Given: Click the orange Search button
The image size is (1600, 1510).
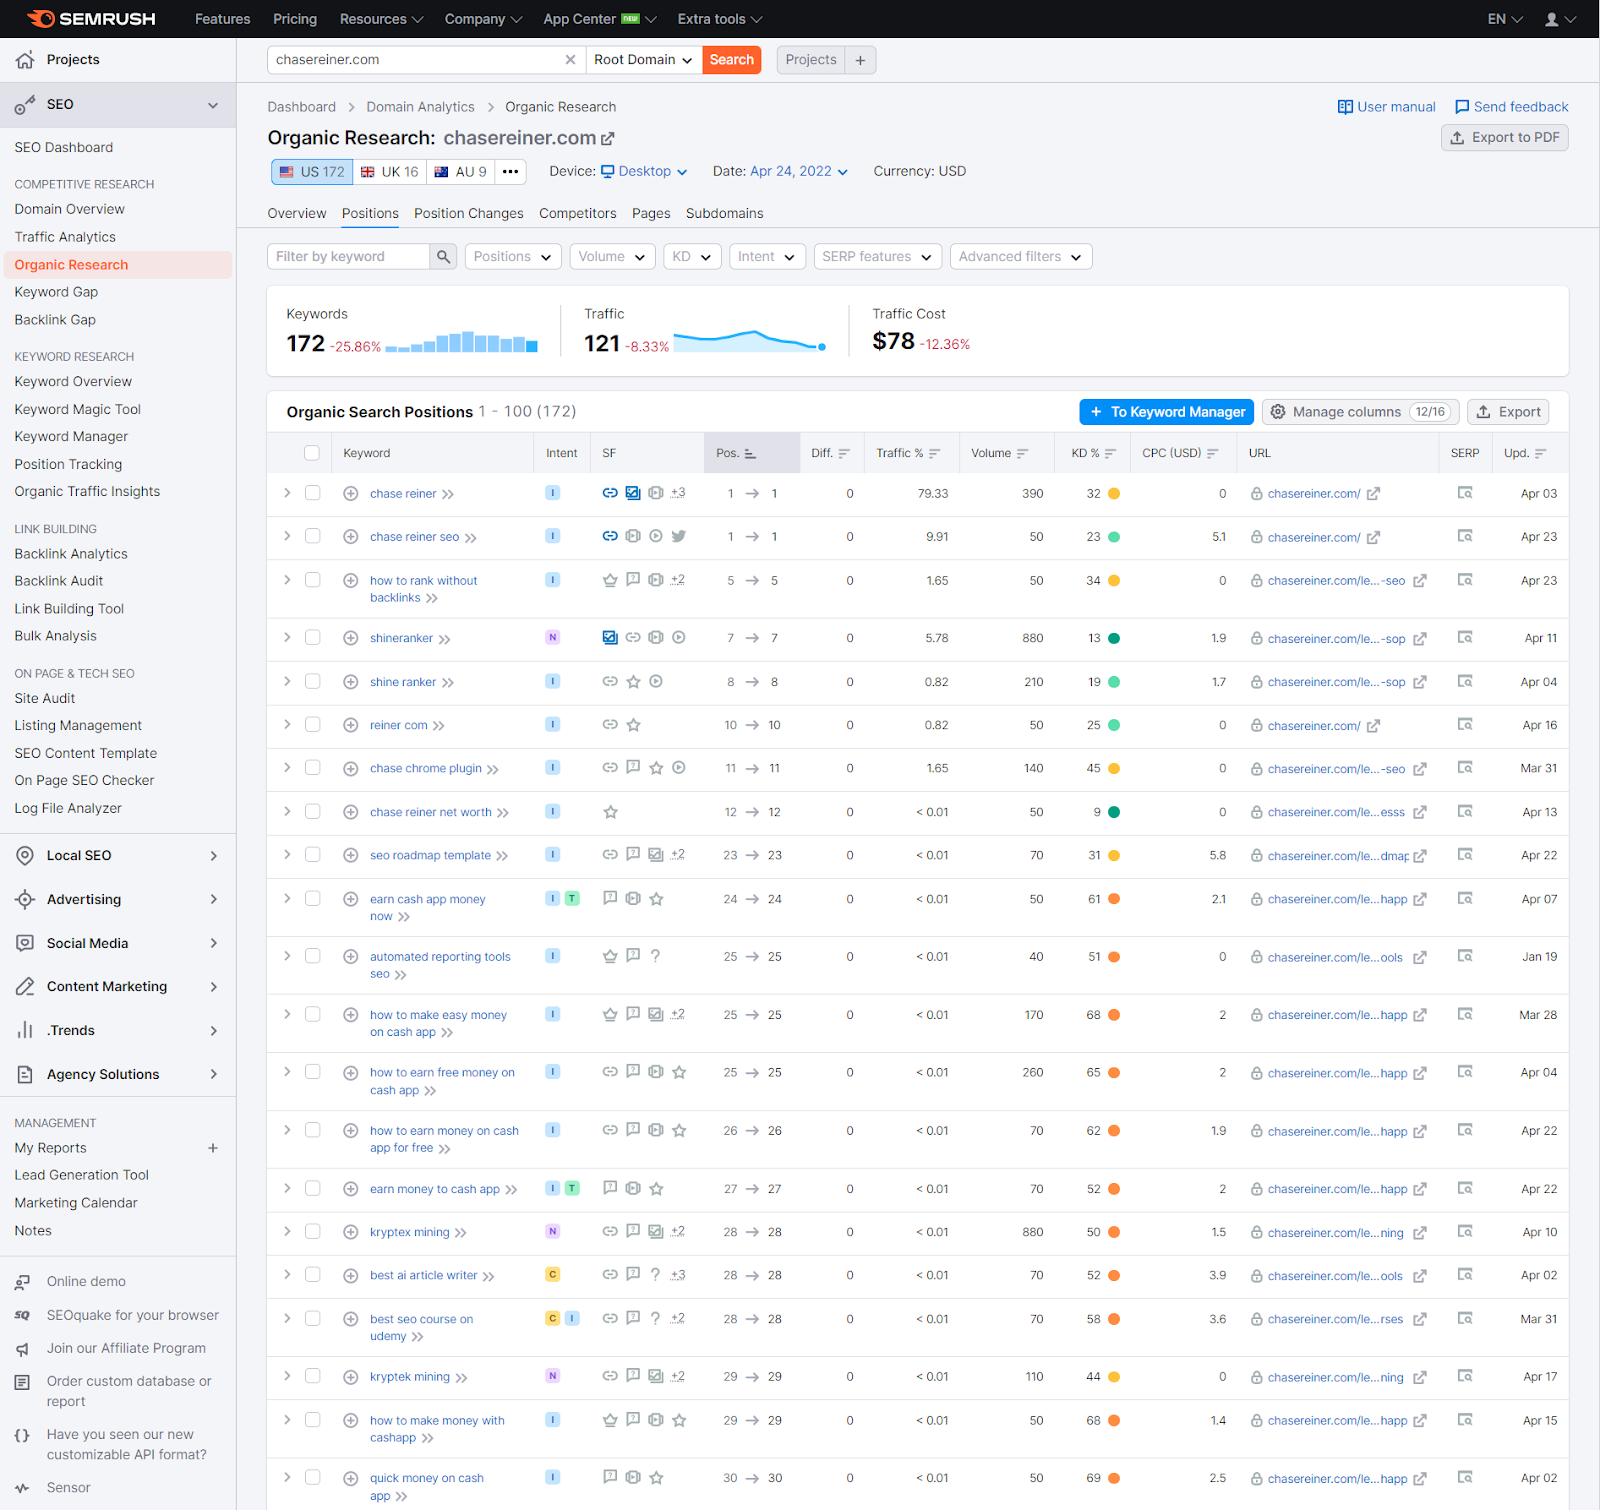Looking at the screenshot, I should click(x=732, y=60).
